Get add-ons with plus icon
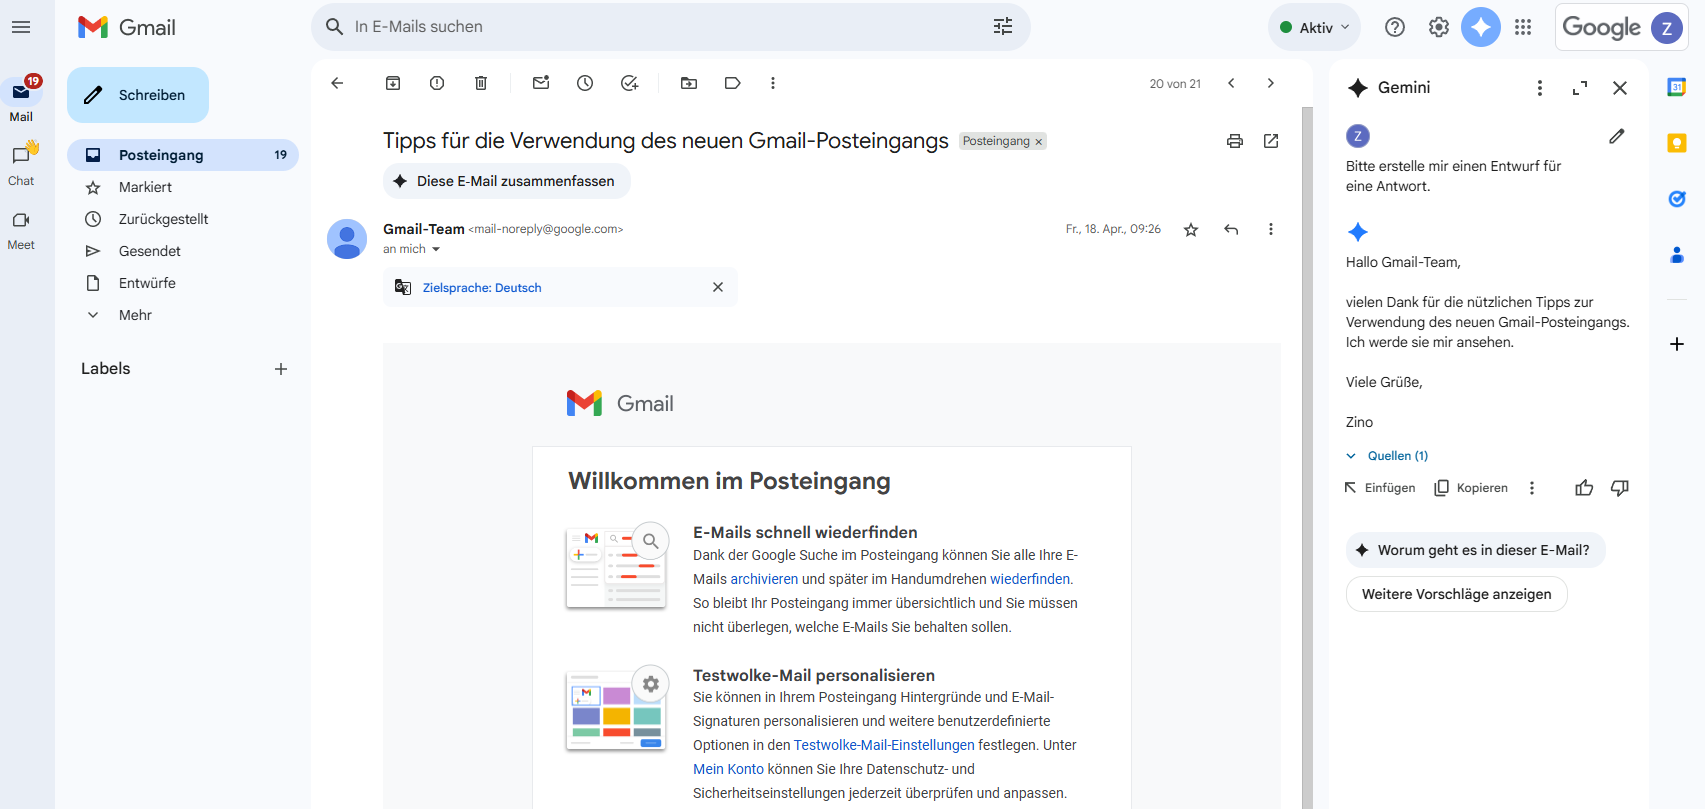Viewport: 1705px width, 809px height. click(1677, 344)
